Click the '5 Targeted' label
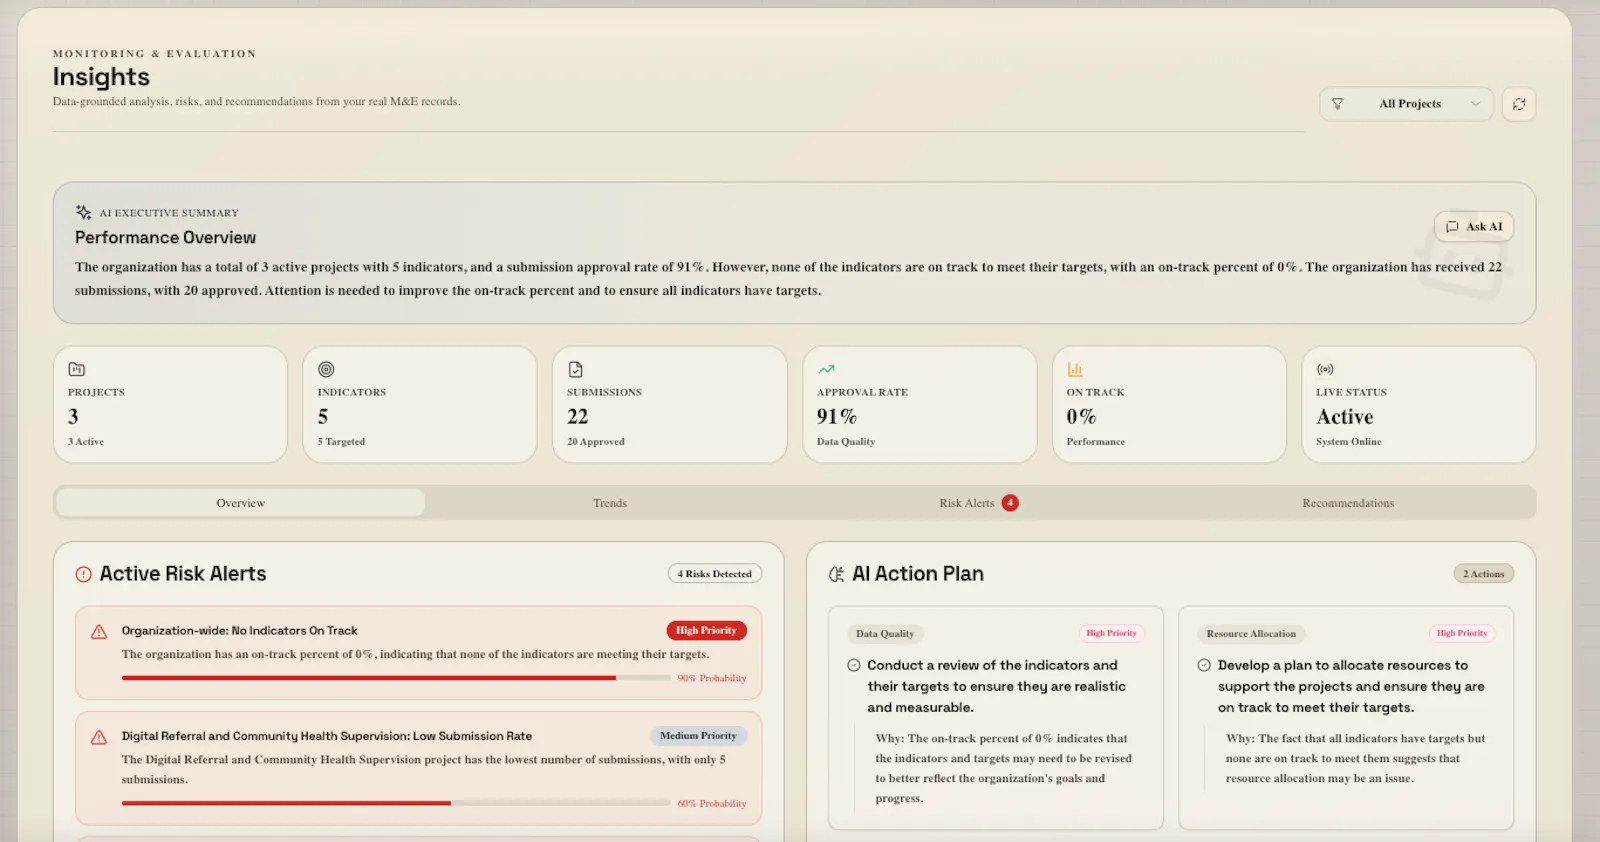This screenshot has width=1600, height=842. (x=341, y=442)
